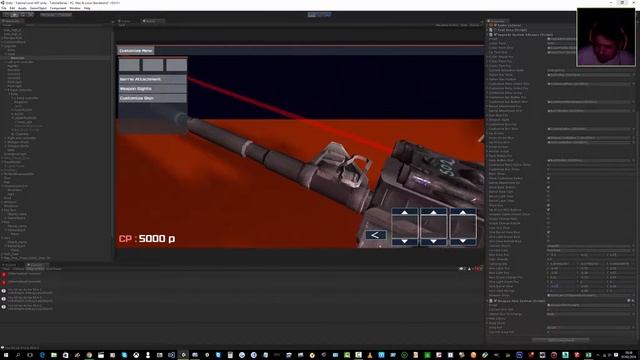Open the Help menu

[87, 8]
